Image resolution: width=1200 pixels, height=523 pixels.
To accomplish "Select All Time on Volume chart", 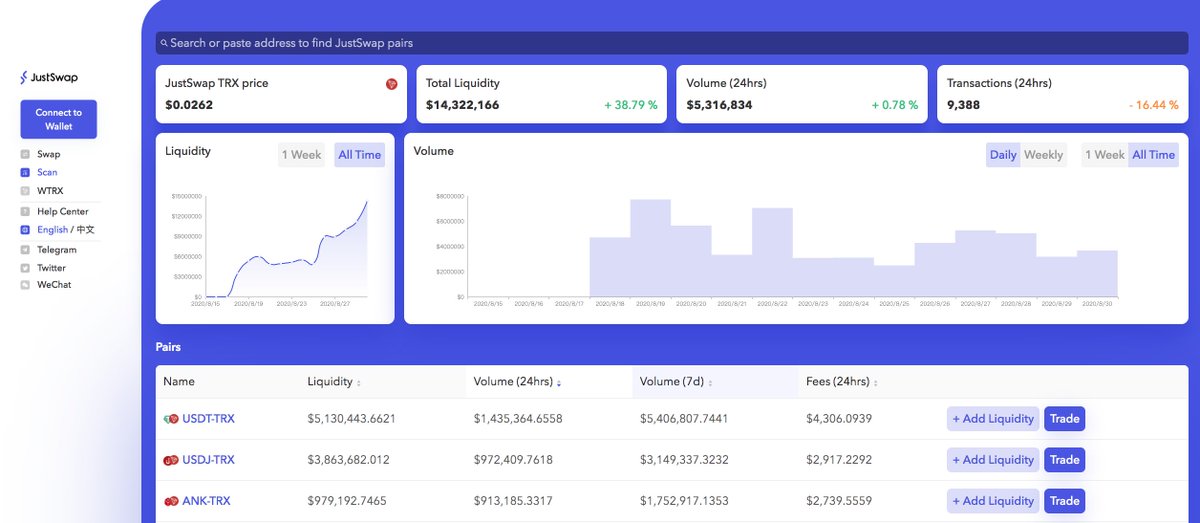I will 1154,155.
